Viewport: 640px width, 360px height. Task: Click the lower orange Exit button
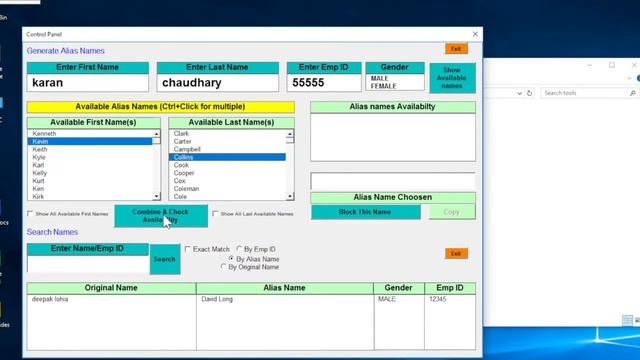coord(456,253)
